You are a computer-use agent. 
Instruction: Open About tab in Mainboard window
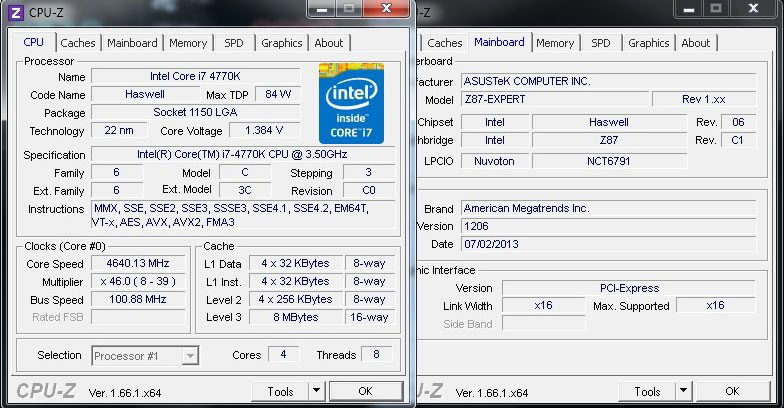click(696, 43)
